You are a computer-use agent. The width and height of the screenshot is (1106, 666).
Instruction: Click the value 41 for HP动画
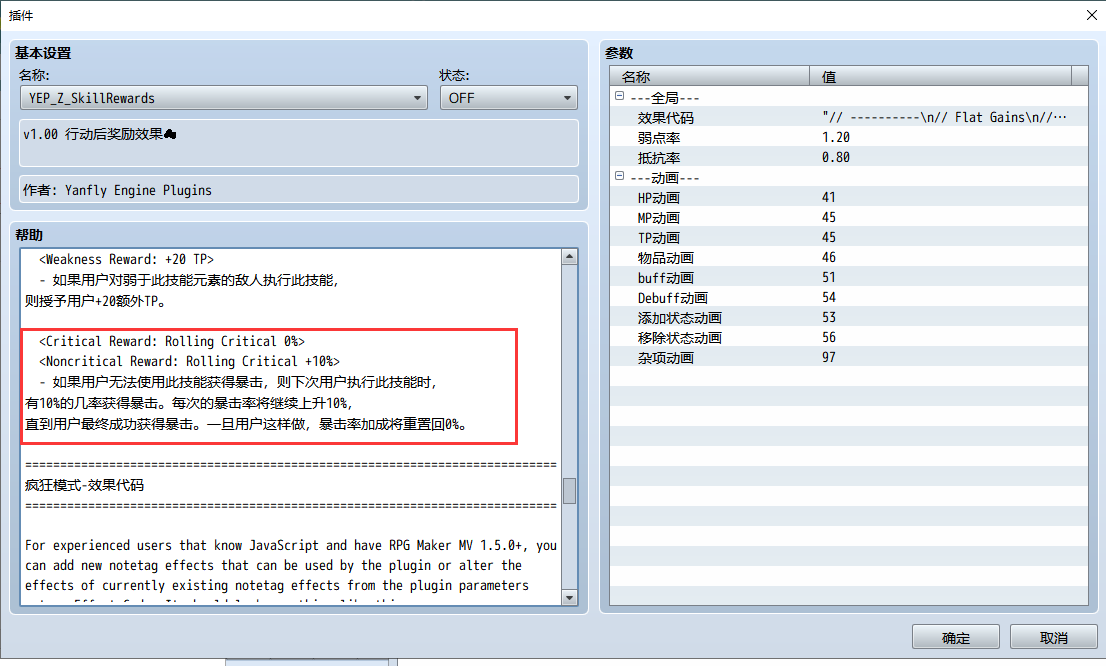click(x=829, y=198)
